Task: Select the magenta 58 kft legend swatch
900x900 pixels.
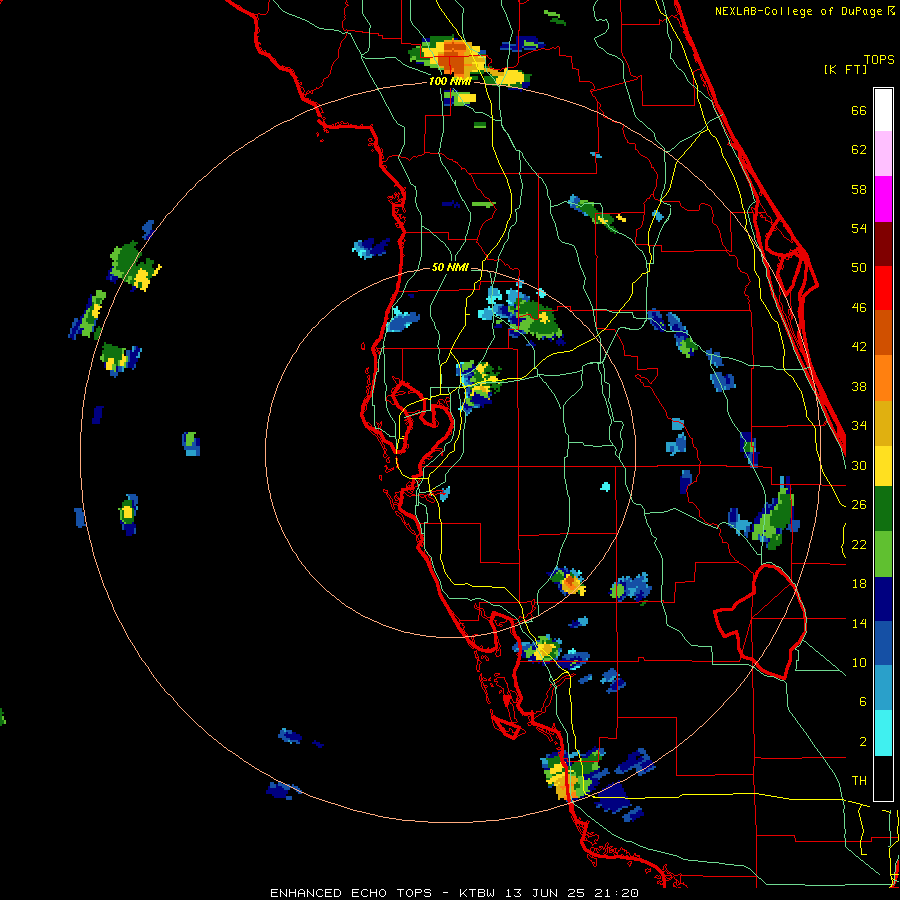Action: pos(883,199)
